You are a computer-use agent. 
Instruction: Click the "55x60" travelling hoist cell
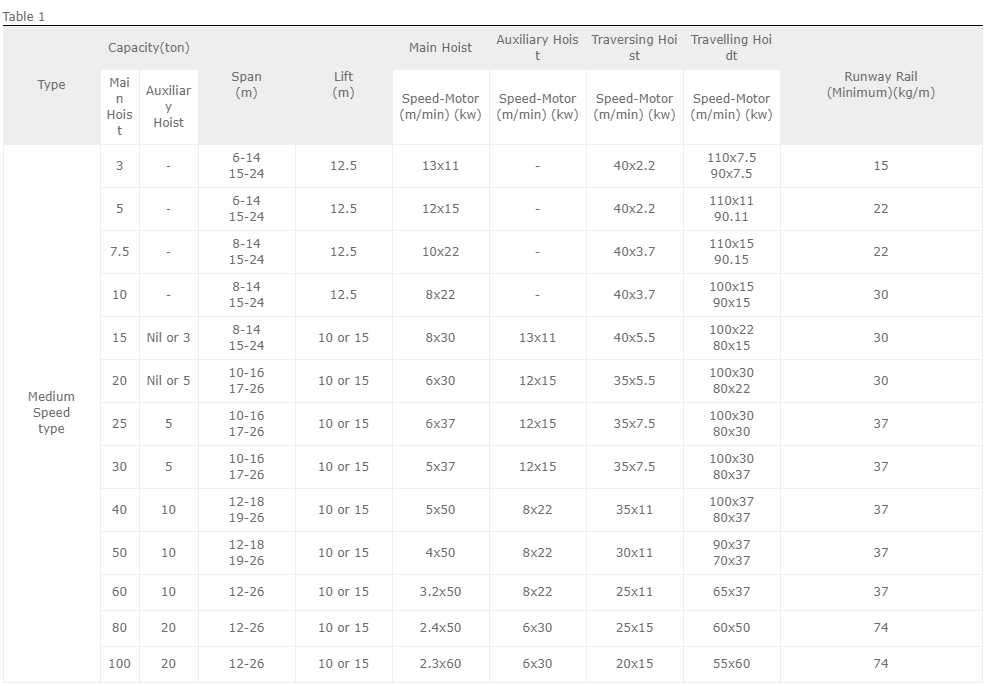click(731, 664)
